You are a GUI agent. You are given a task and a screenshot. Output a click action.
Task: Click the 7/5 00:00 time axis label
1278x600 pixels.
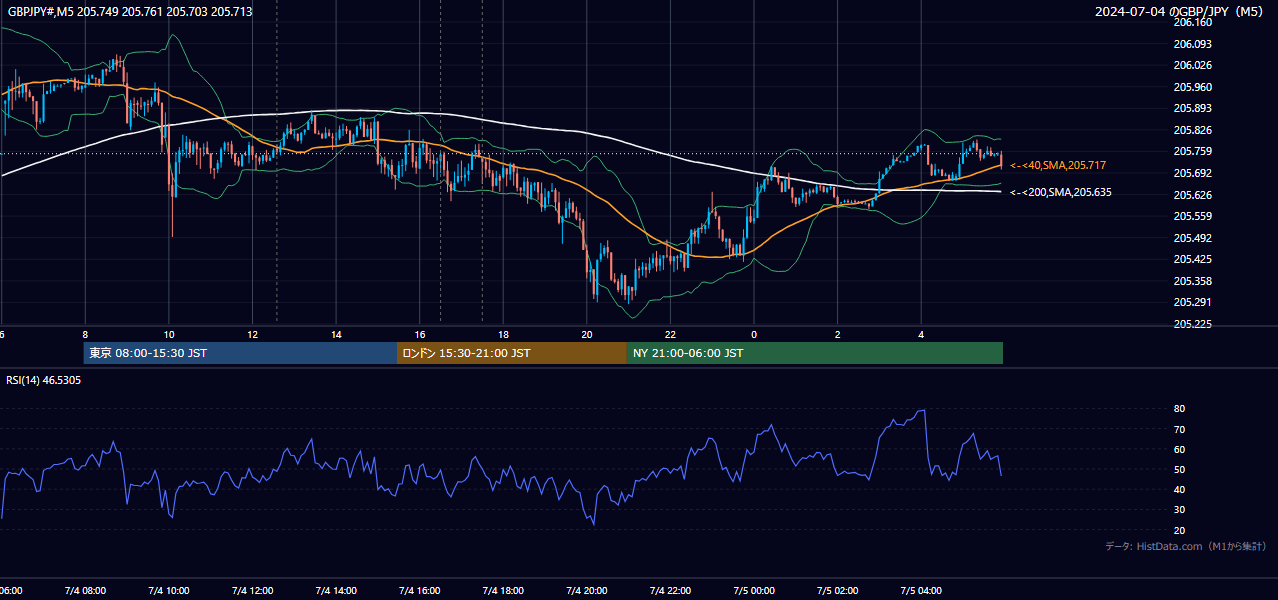click(754, 591)
